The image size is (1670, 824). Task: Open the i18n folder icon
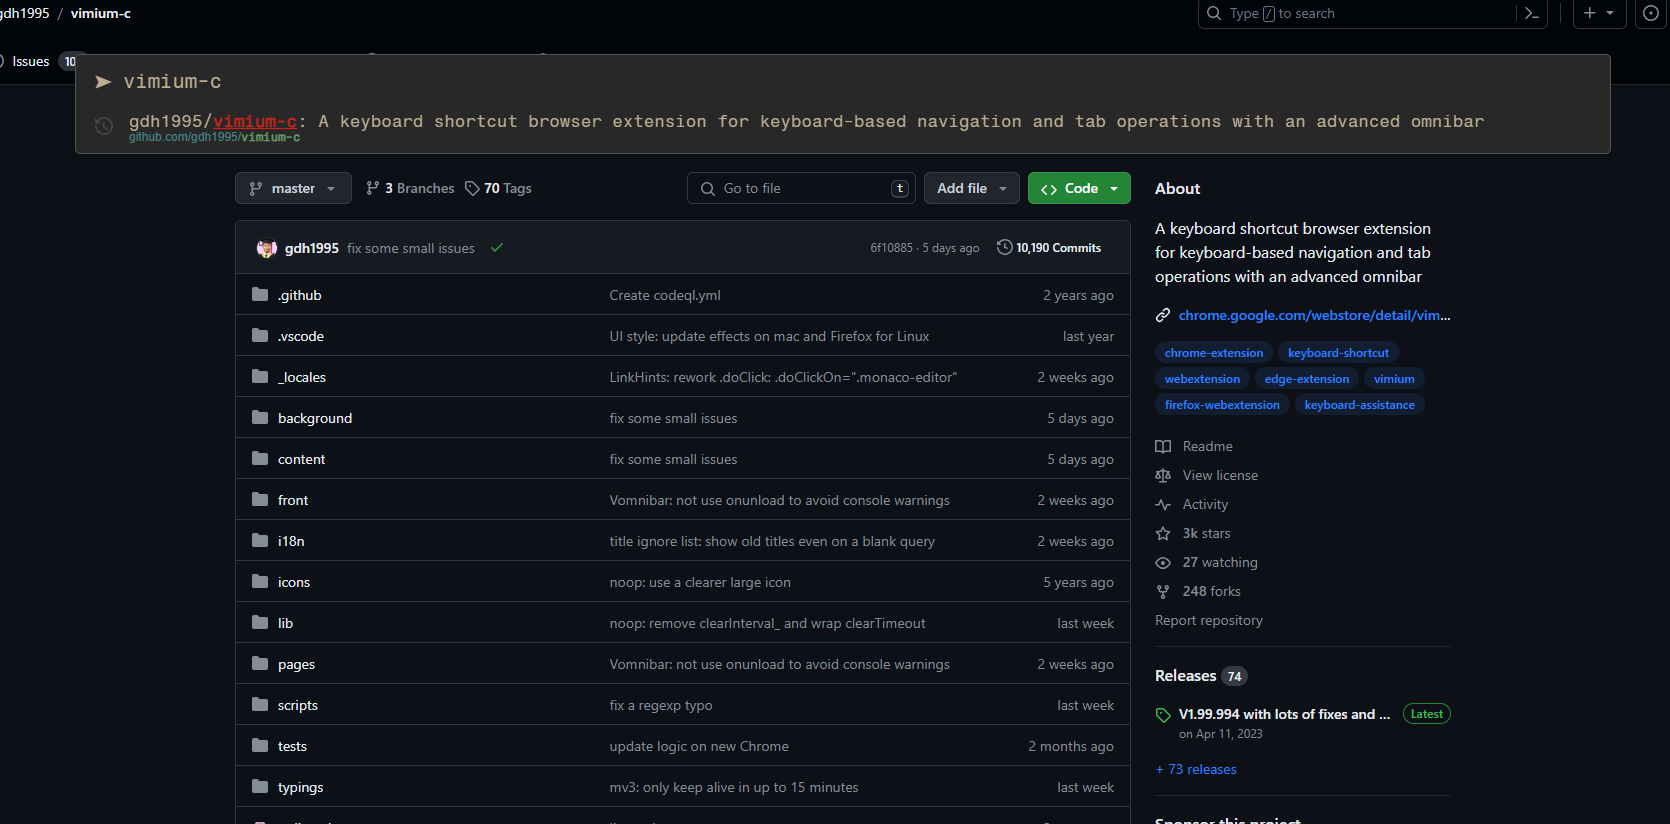click(260, 540)
